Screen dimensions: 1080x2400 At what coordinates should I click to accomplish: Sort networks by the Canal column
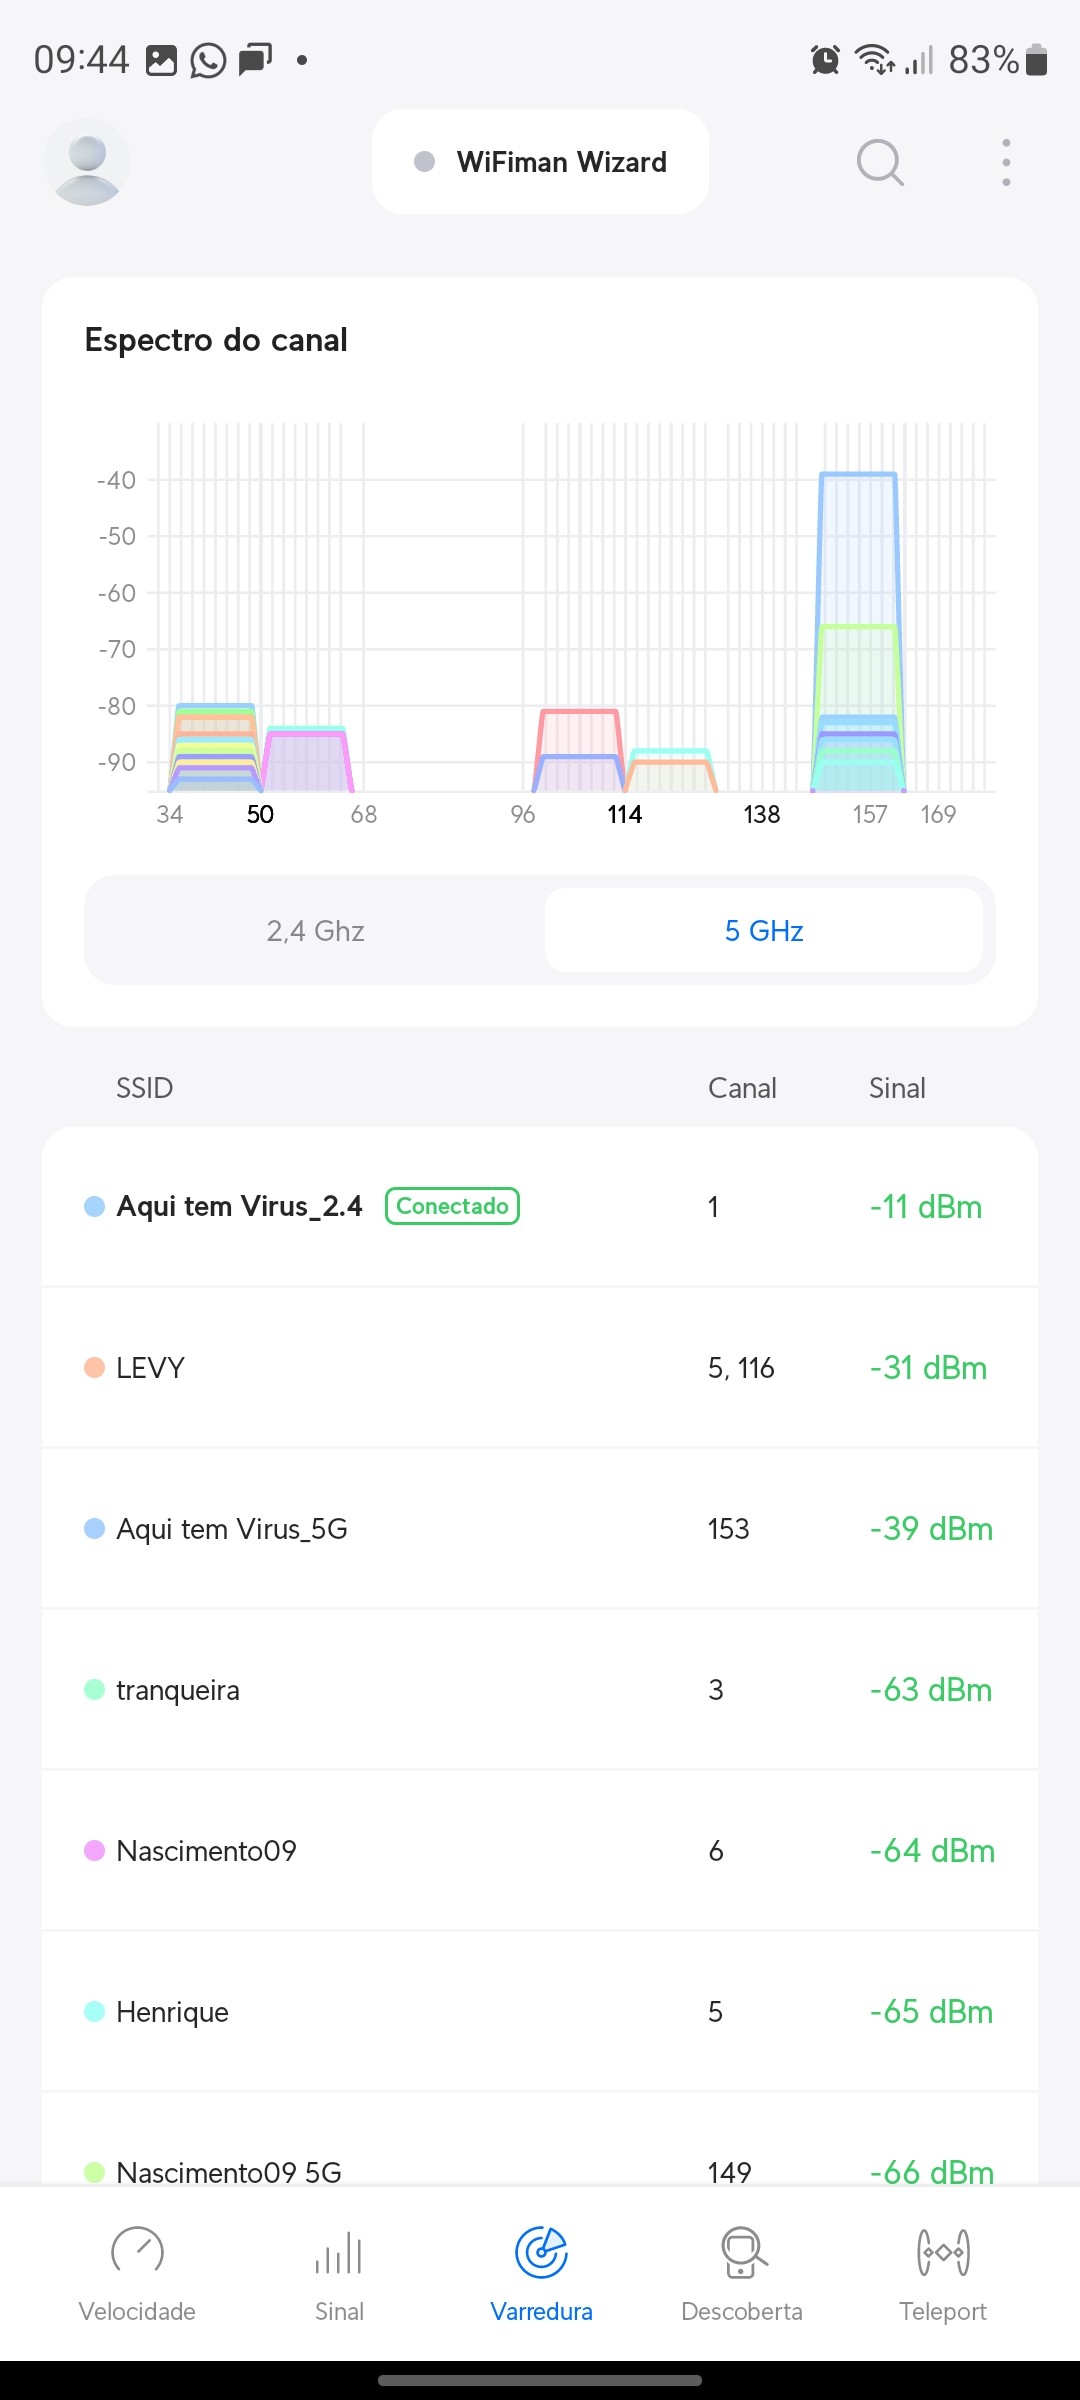[742, 1088]
